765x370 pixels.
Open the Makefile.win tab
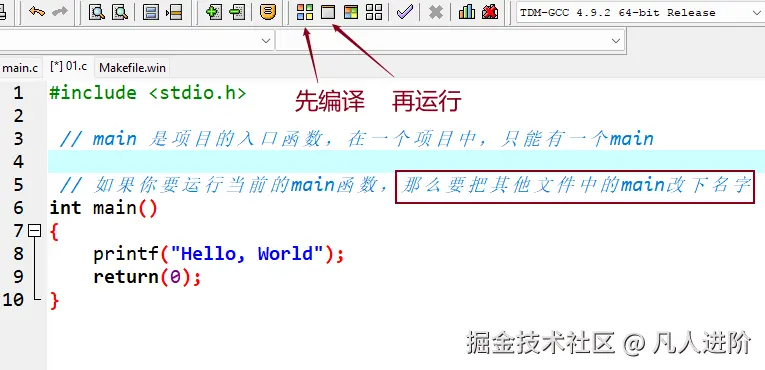[132, 68]
